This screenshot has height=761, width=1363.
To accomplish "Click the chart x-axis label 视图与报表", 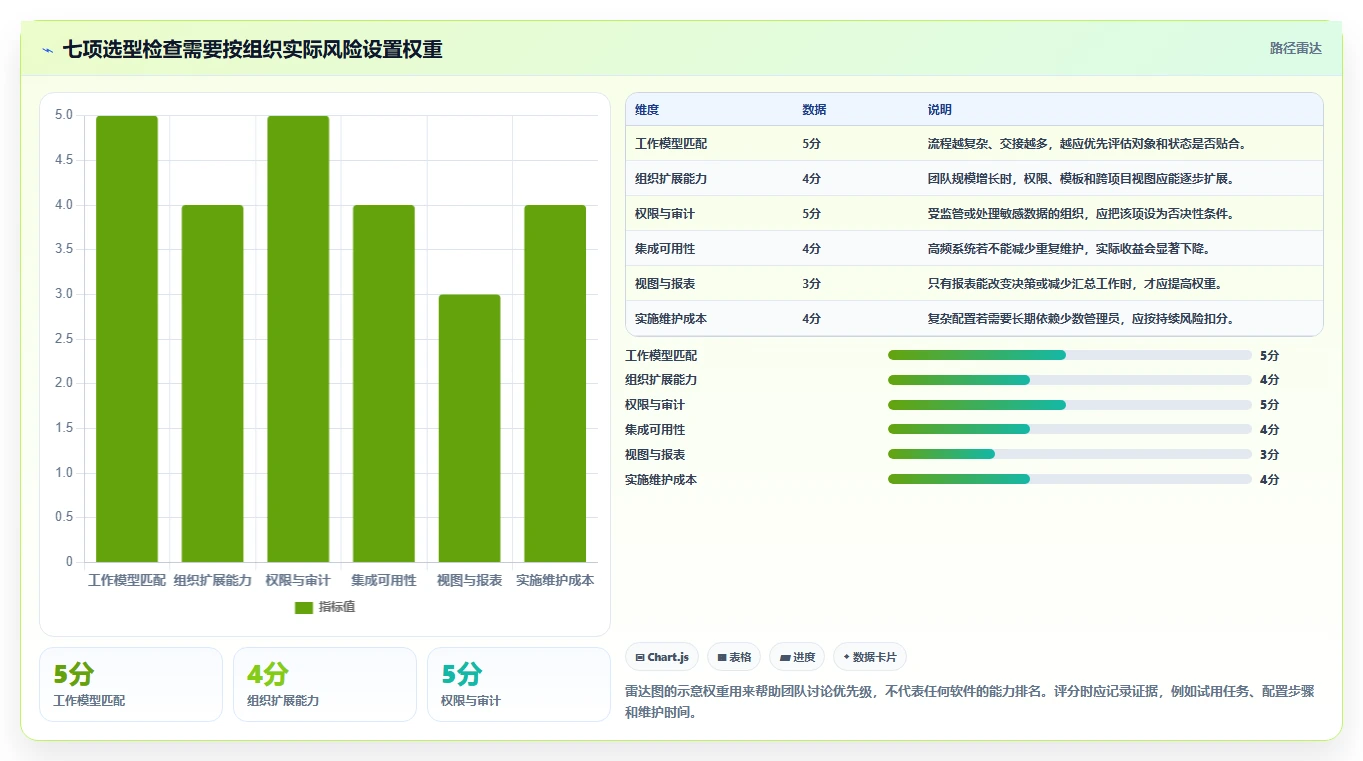I will pos(469,580).
